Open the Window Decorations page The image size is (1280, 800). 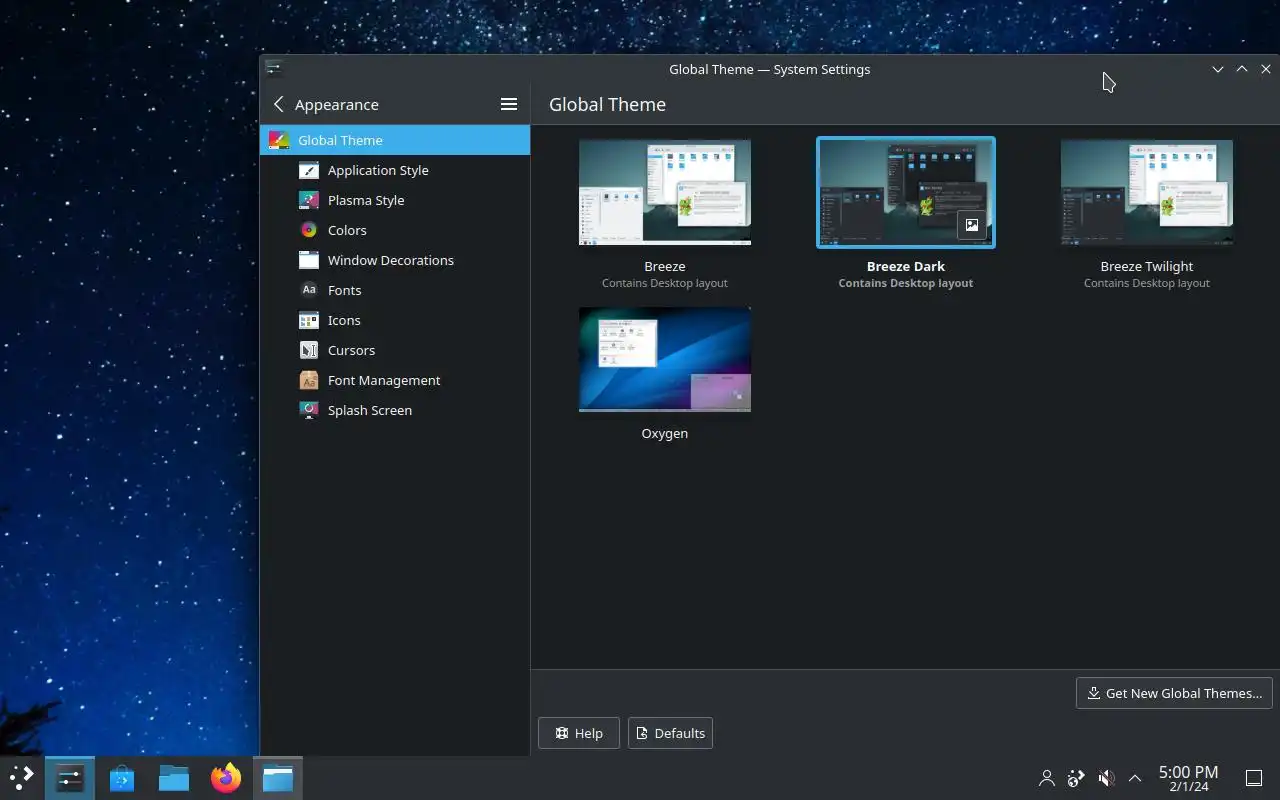coord(395,260)
